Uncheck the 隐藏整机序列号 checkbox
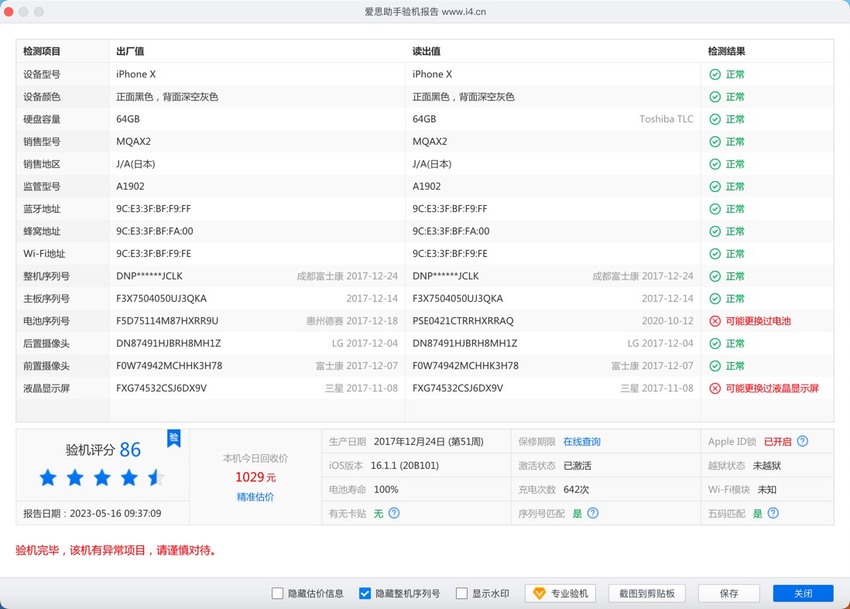The image size is (850, 609). 365,593
